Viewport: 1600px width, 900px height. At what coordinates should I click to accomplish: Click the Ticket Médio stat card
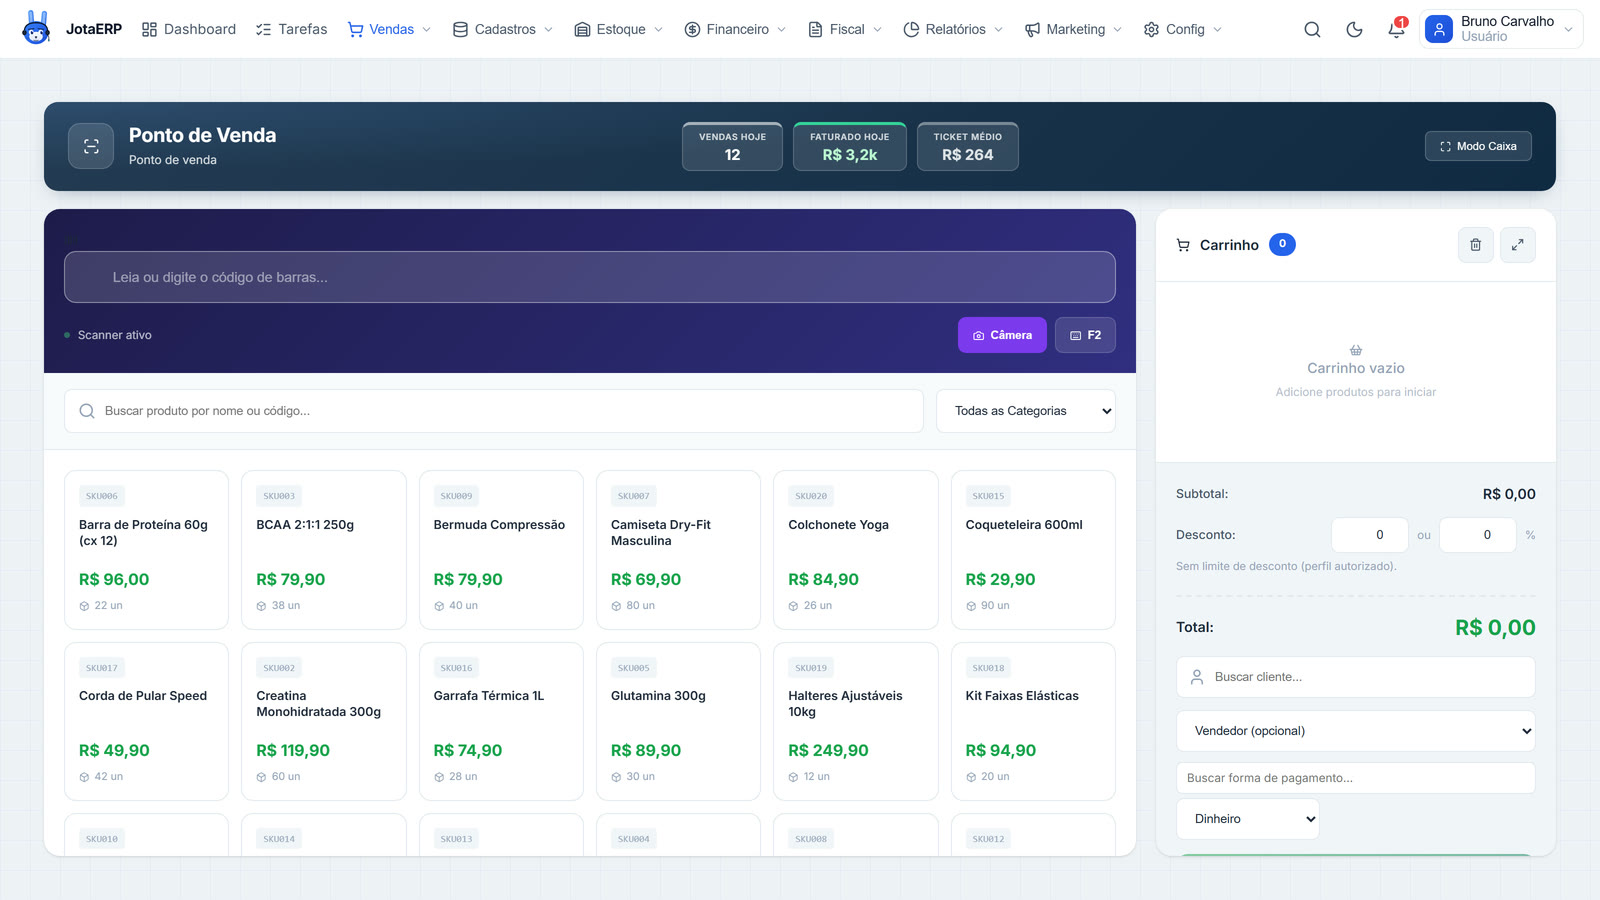pos(968,146)
